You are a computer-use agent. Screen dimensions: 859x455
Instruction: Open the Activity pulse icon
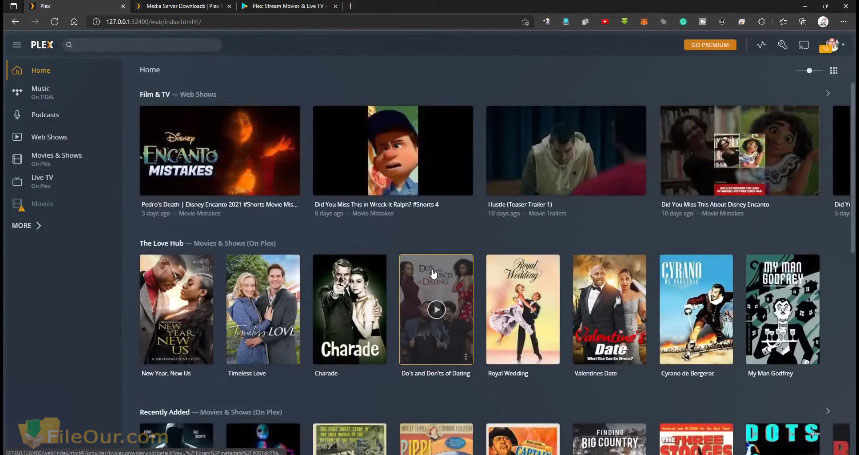pos(761,45)
